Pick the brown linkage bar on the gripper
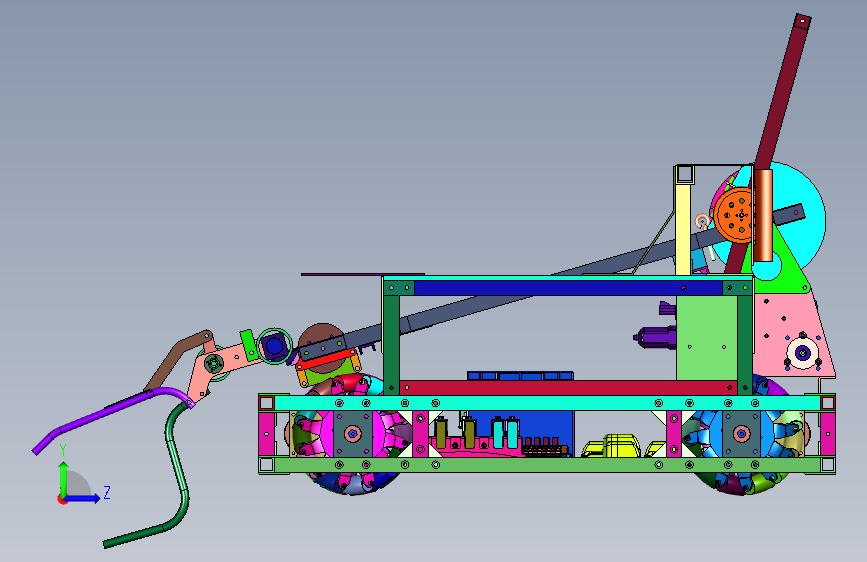 click(x=178, y=358)
